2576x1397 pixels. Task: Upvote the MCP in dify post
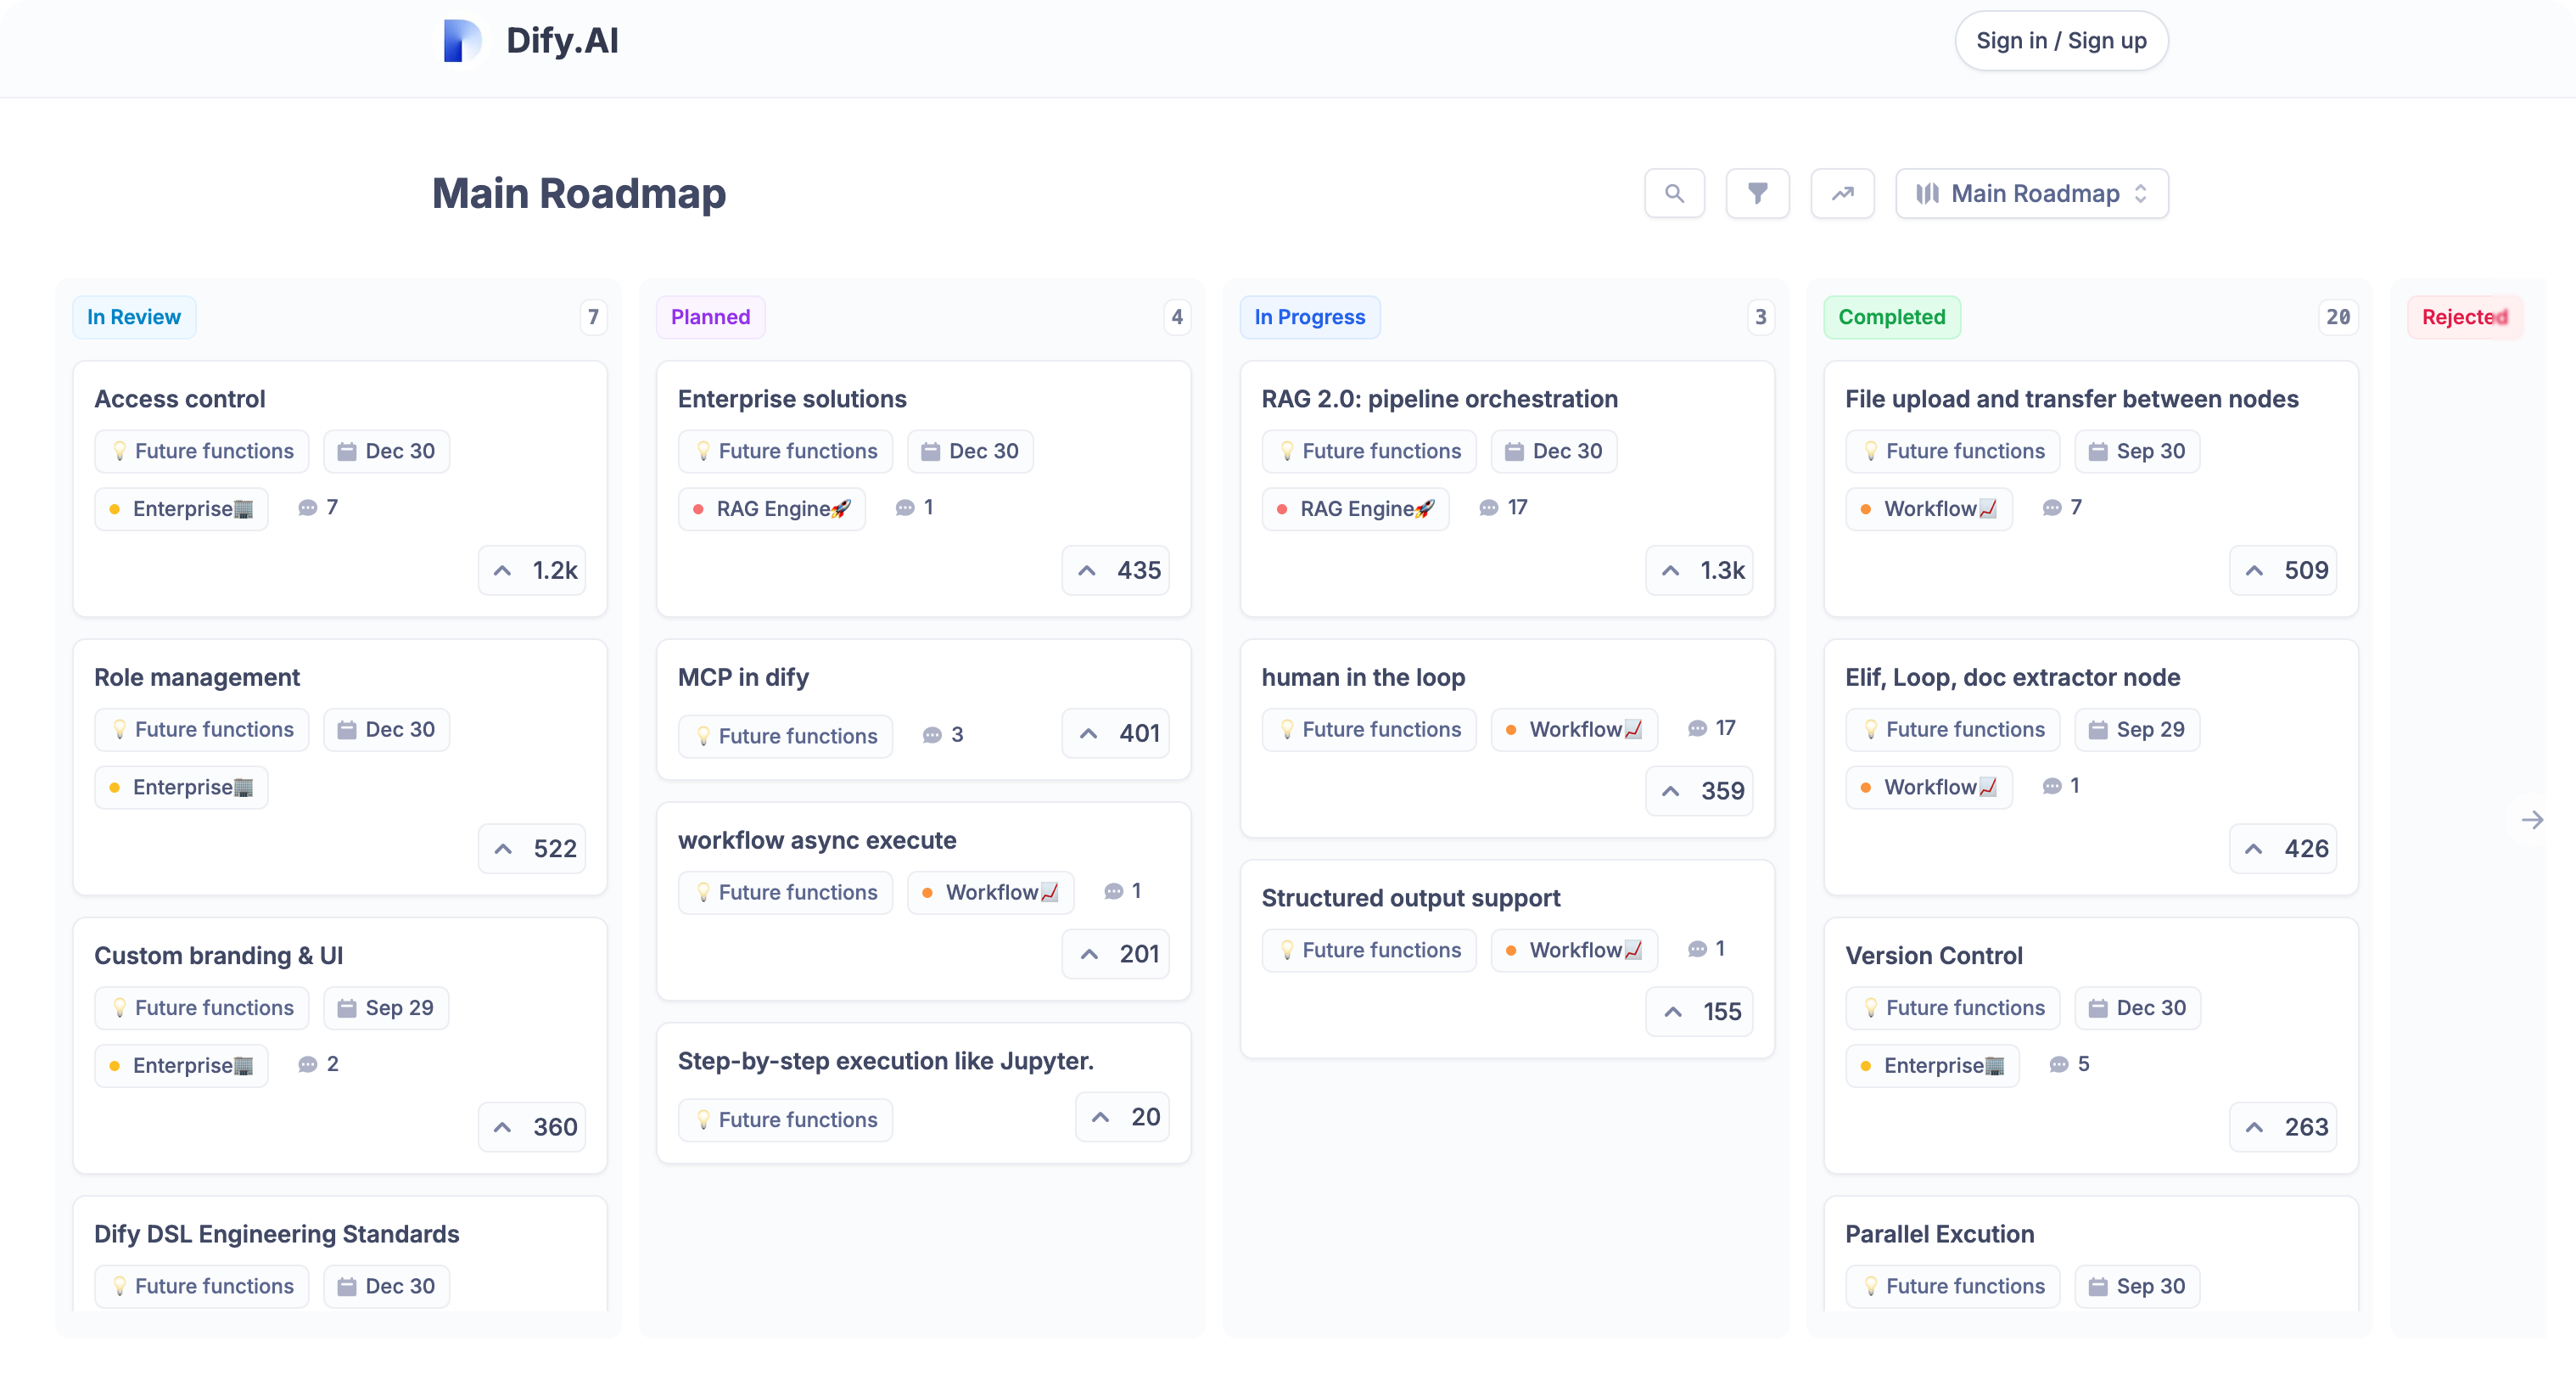(x=1116, y=733)
